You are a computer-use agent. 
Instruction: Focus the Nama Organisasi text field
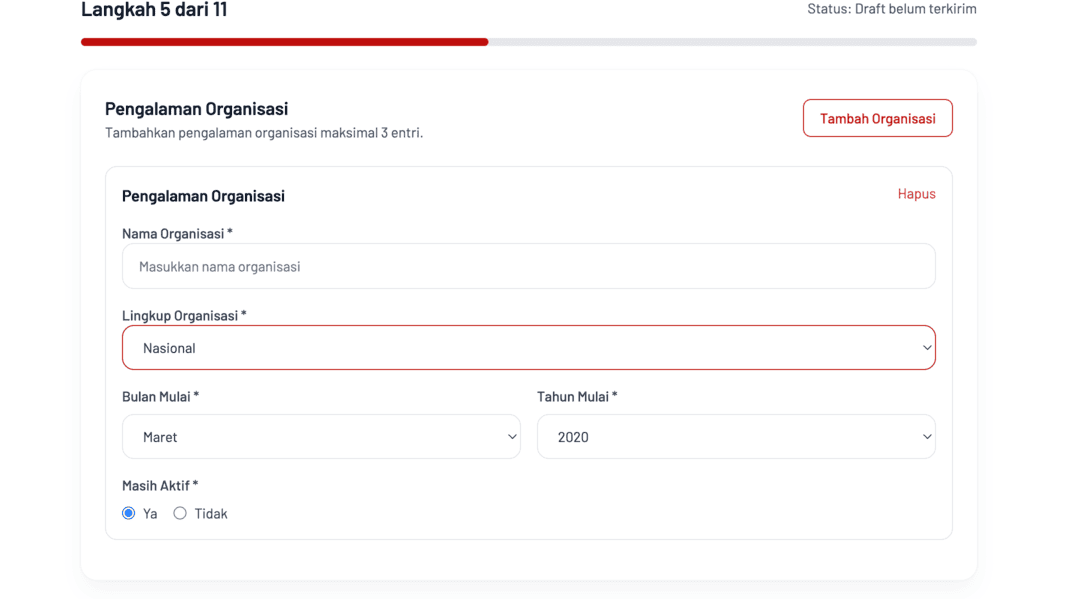(528, 267)
